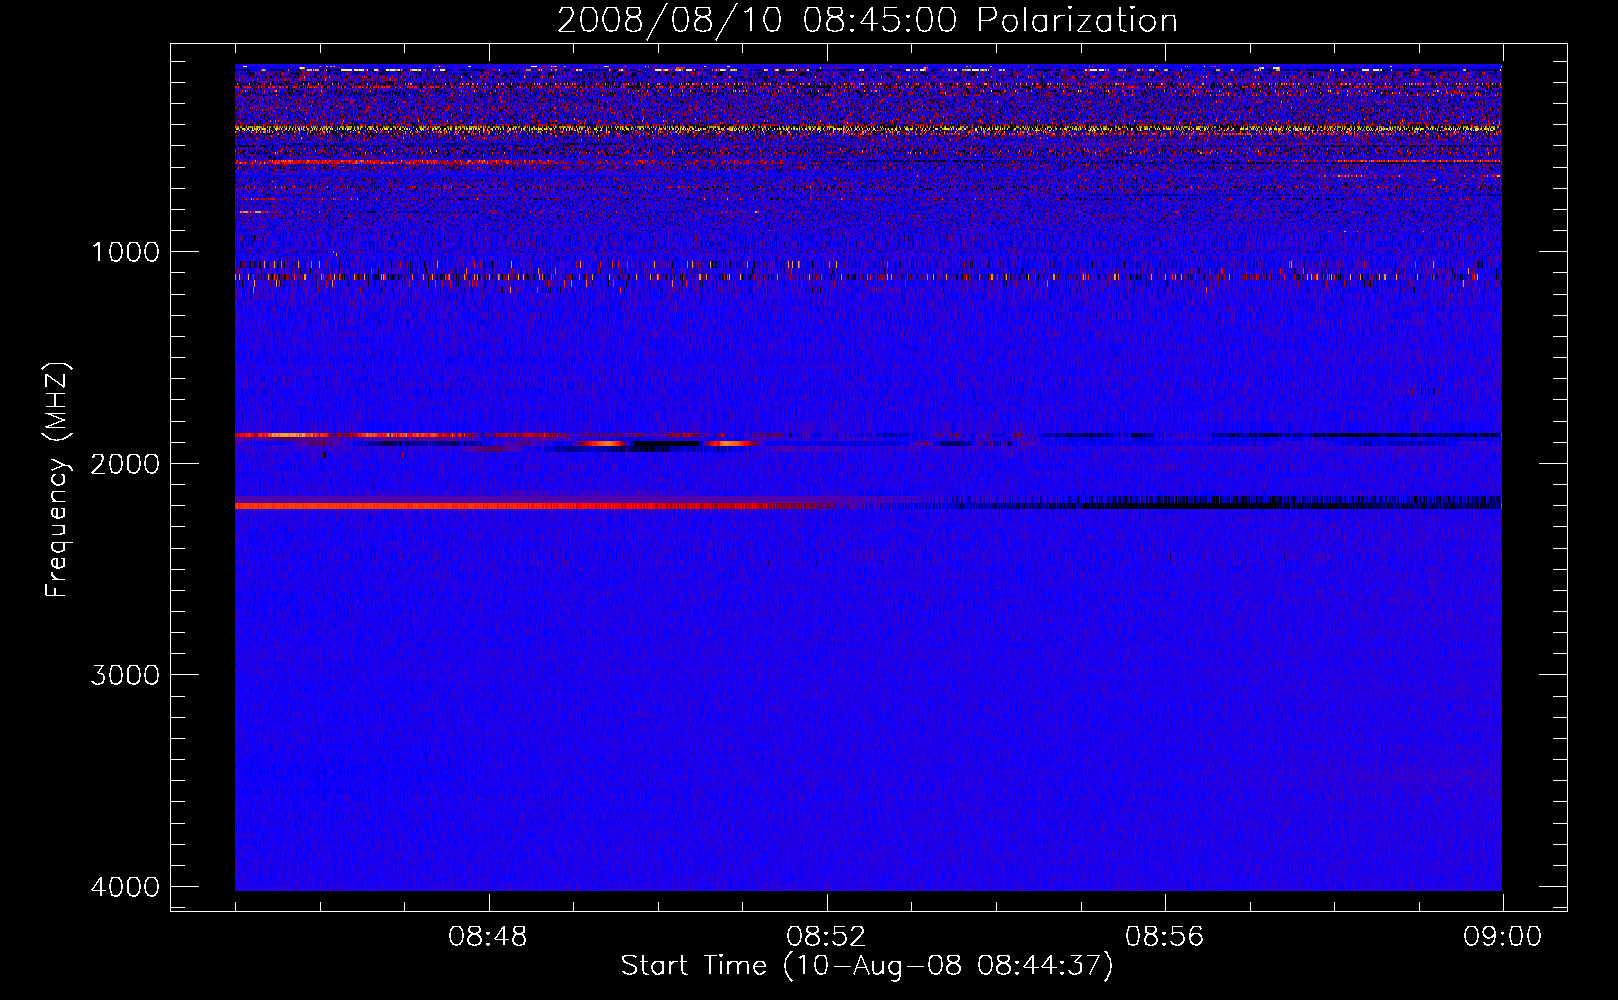1618x1000 pixels.
Task: Select the '3000' frequency axis label
Action: (125, 675)
